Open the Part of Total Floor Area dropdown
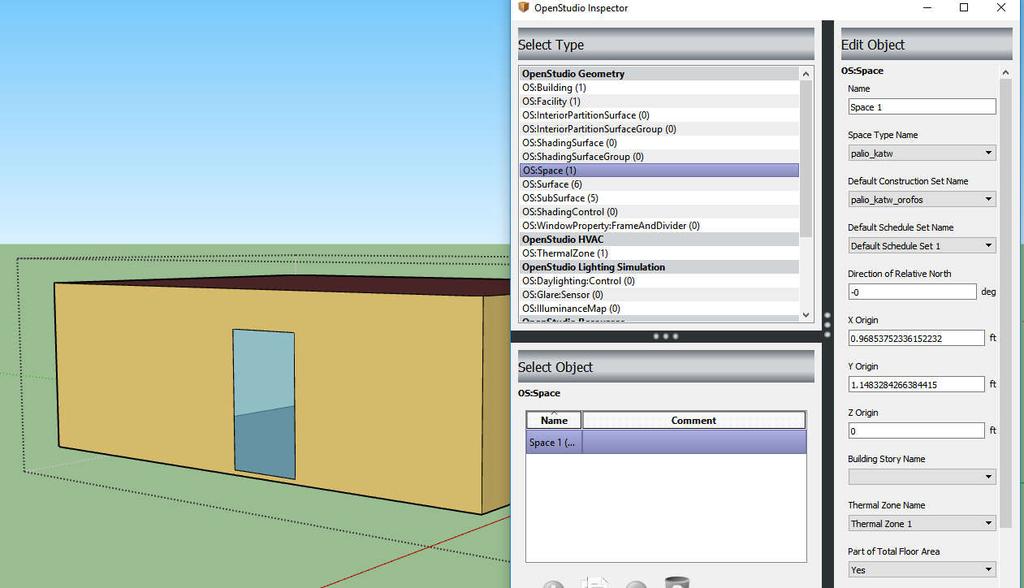The image size is (1024, 588). click(x=921, y=570)
